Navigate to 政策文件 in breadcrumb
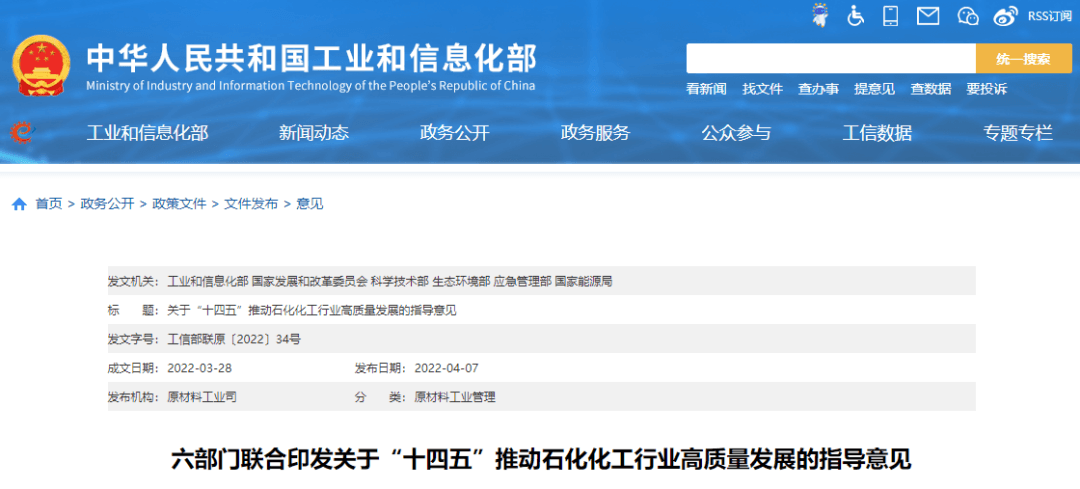This screenshot has width=1080, height=489. (179, 204)
